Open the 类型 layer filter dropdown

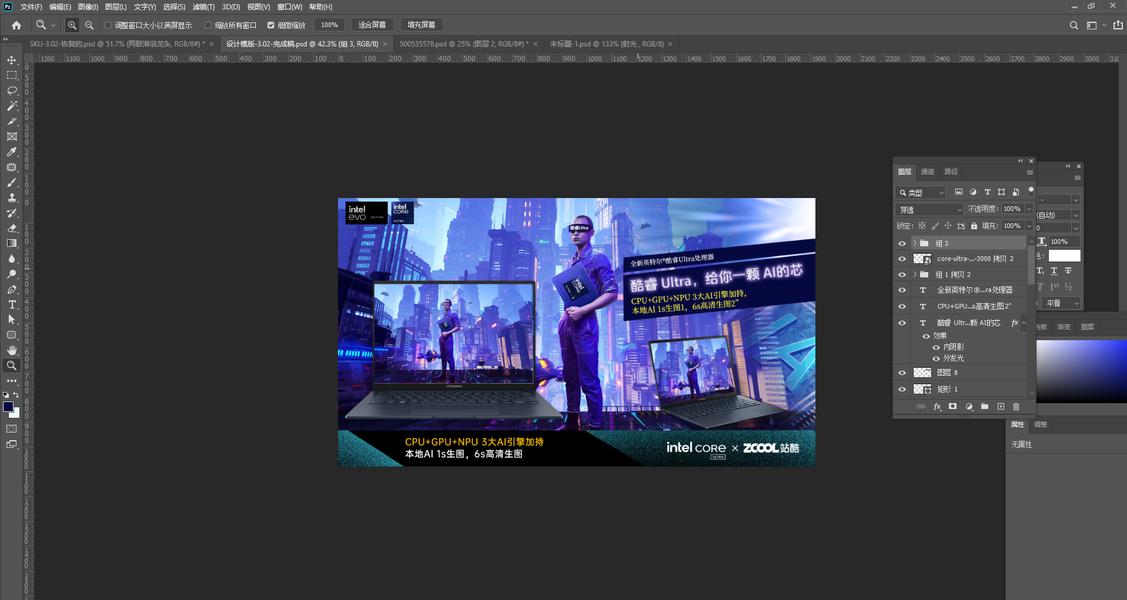point(921,193)
